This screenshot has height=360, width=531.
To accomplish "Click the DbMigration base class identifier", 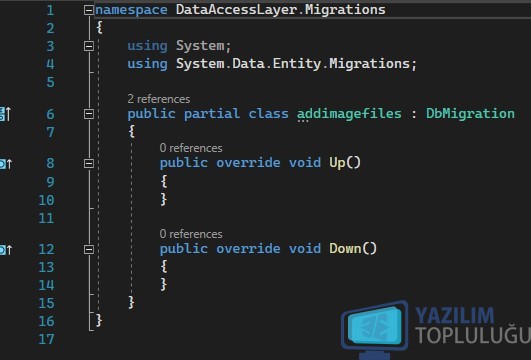I will [x=470, y=114].
